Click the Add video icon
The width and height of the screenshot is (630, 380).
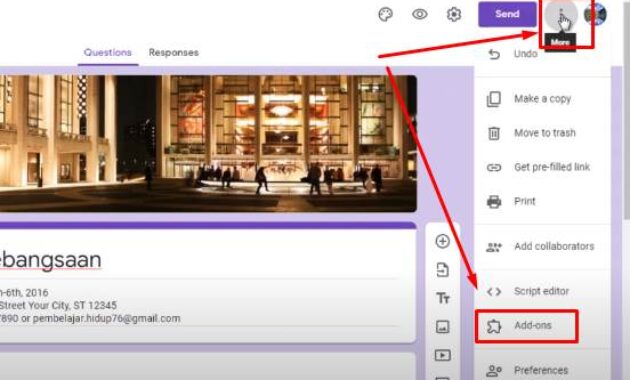point(442,355)
